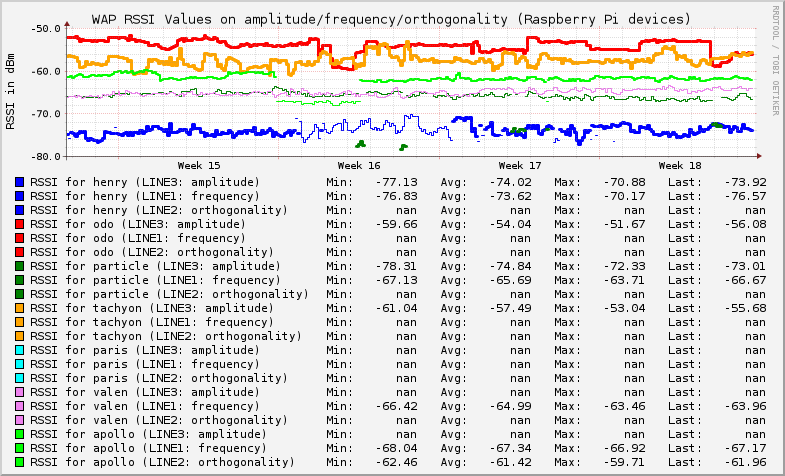Click henry amplitude Max value -70.88
This screenshot has height=476, width=785.
[624, 182]
